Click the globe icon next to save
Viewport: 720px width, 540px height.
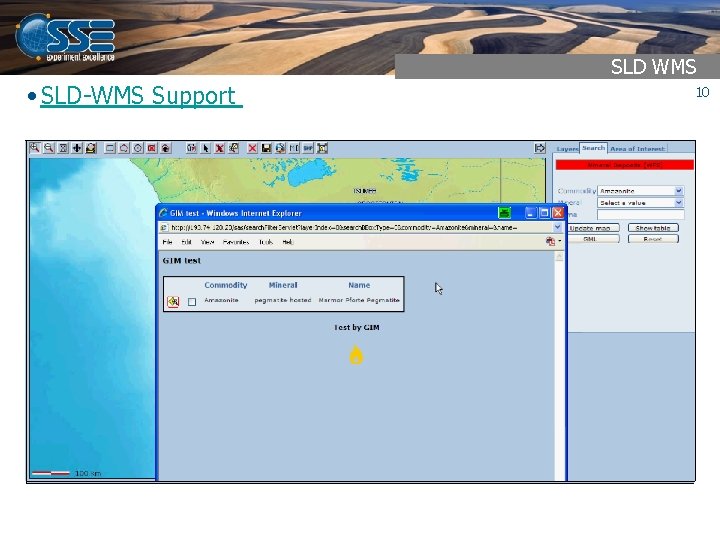(x=280, y=148)
